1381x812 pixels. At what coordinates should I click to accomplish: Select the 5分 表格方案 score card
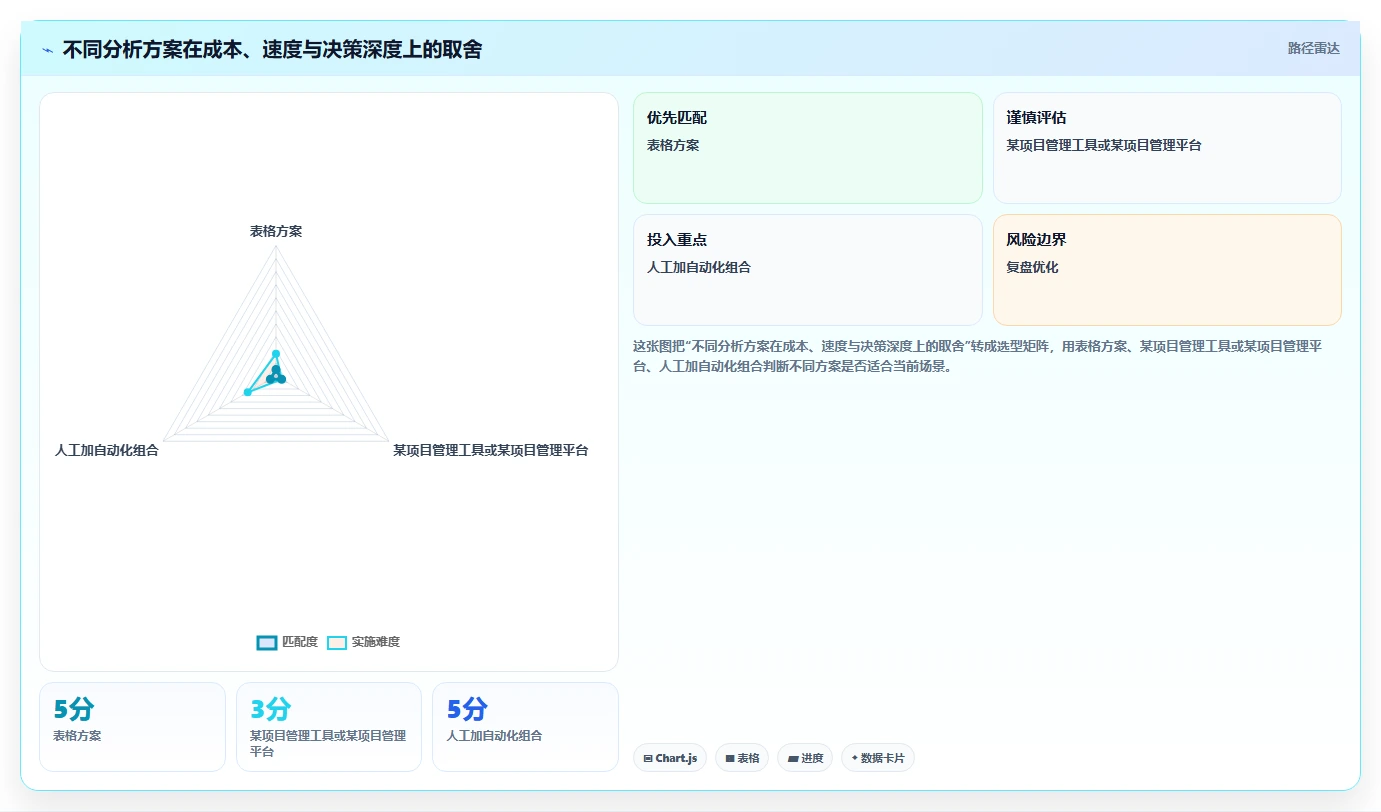pyautogui.click(x=132, y=727)
